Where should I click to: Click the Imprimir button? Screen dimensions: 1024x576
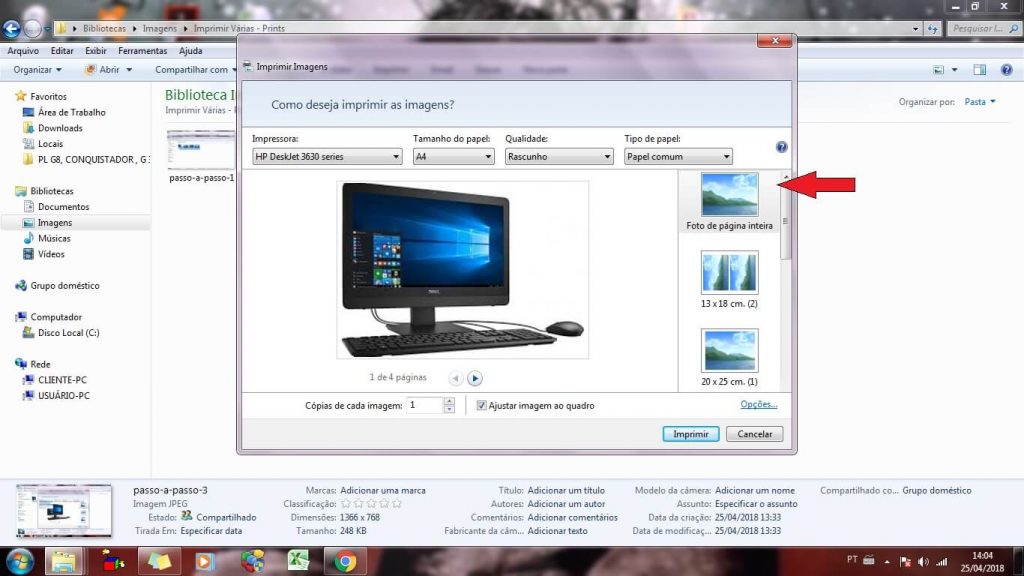point(691,434)
